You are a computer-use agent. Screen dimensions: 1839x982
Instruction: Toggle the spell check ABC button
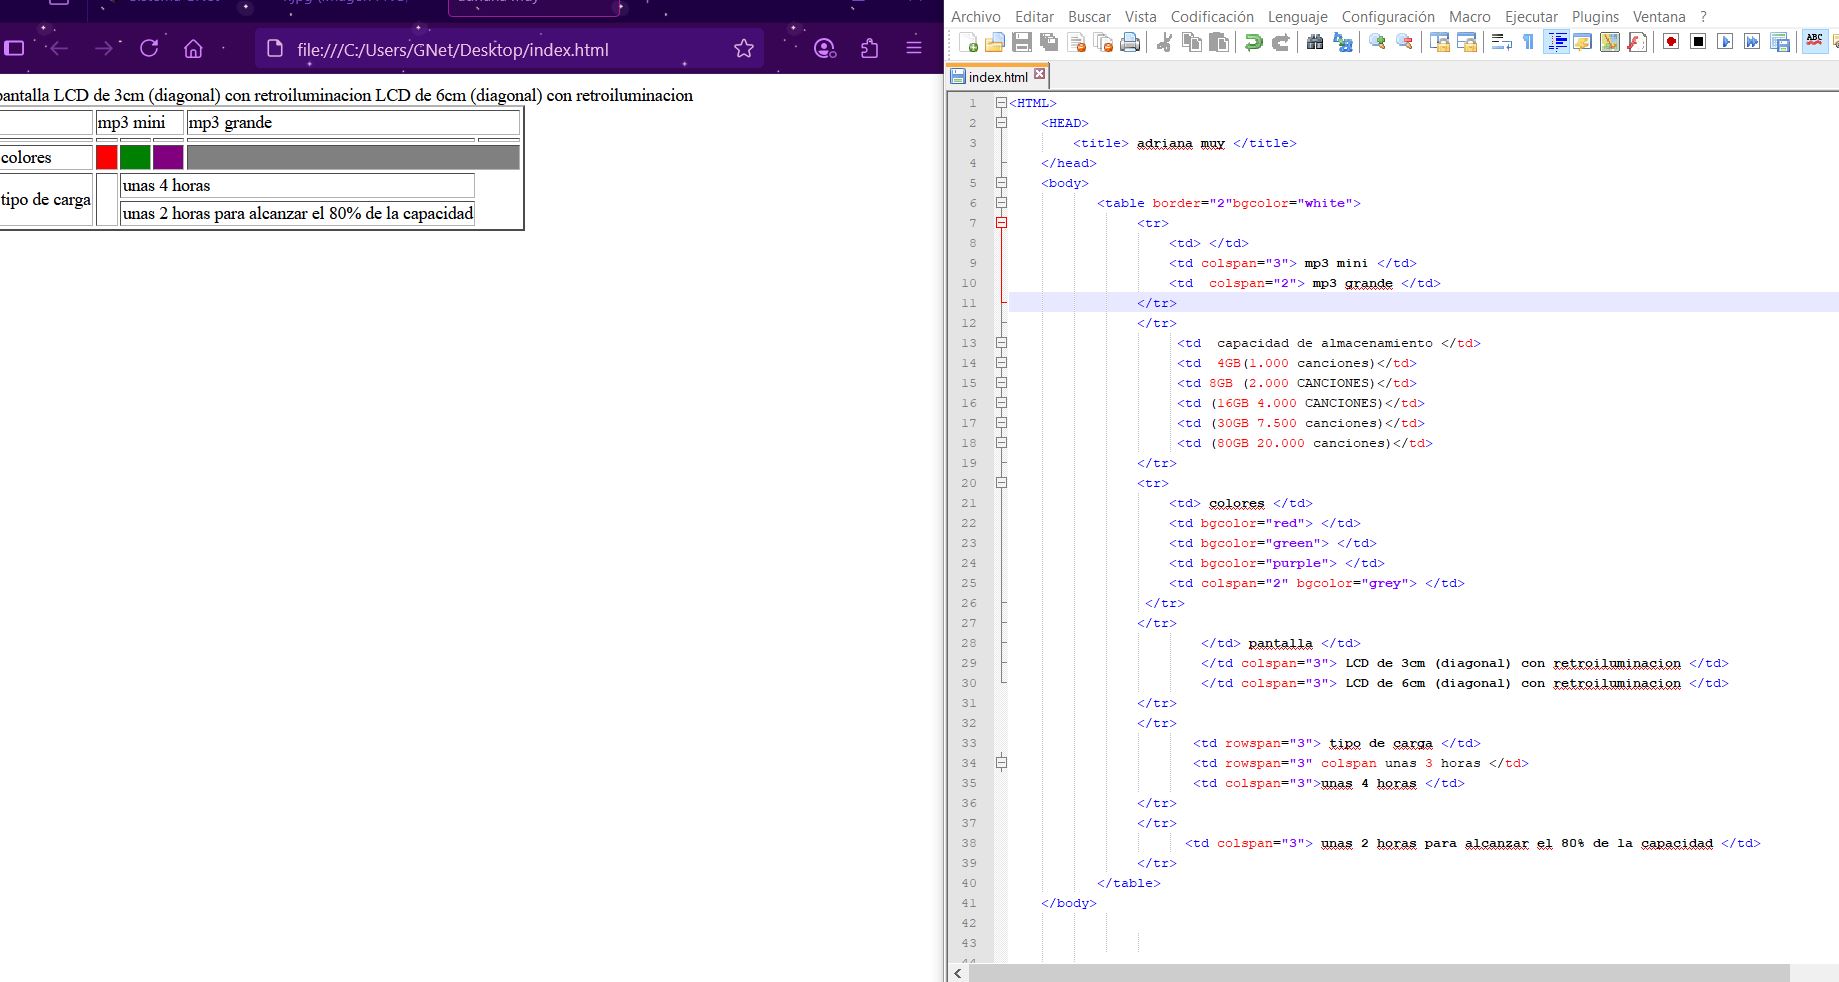pyautogui.click(x=1814, y=42)
